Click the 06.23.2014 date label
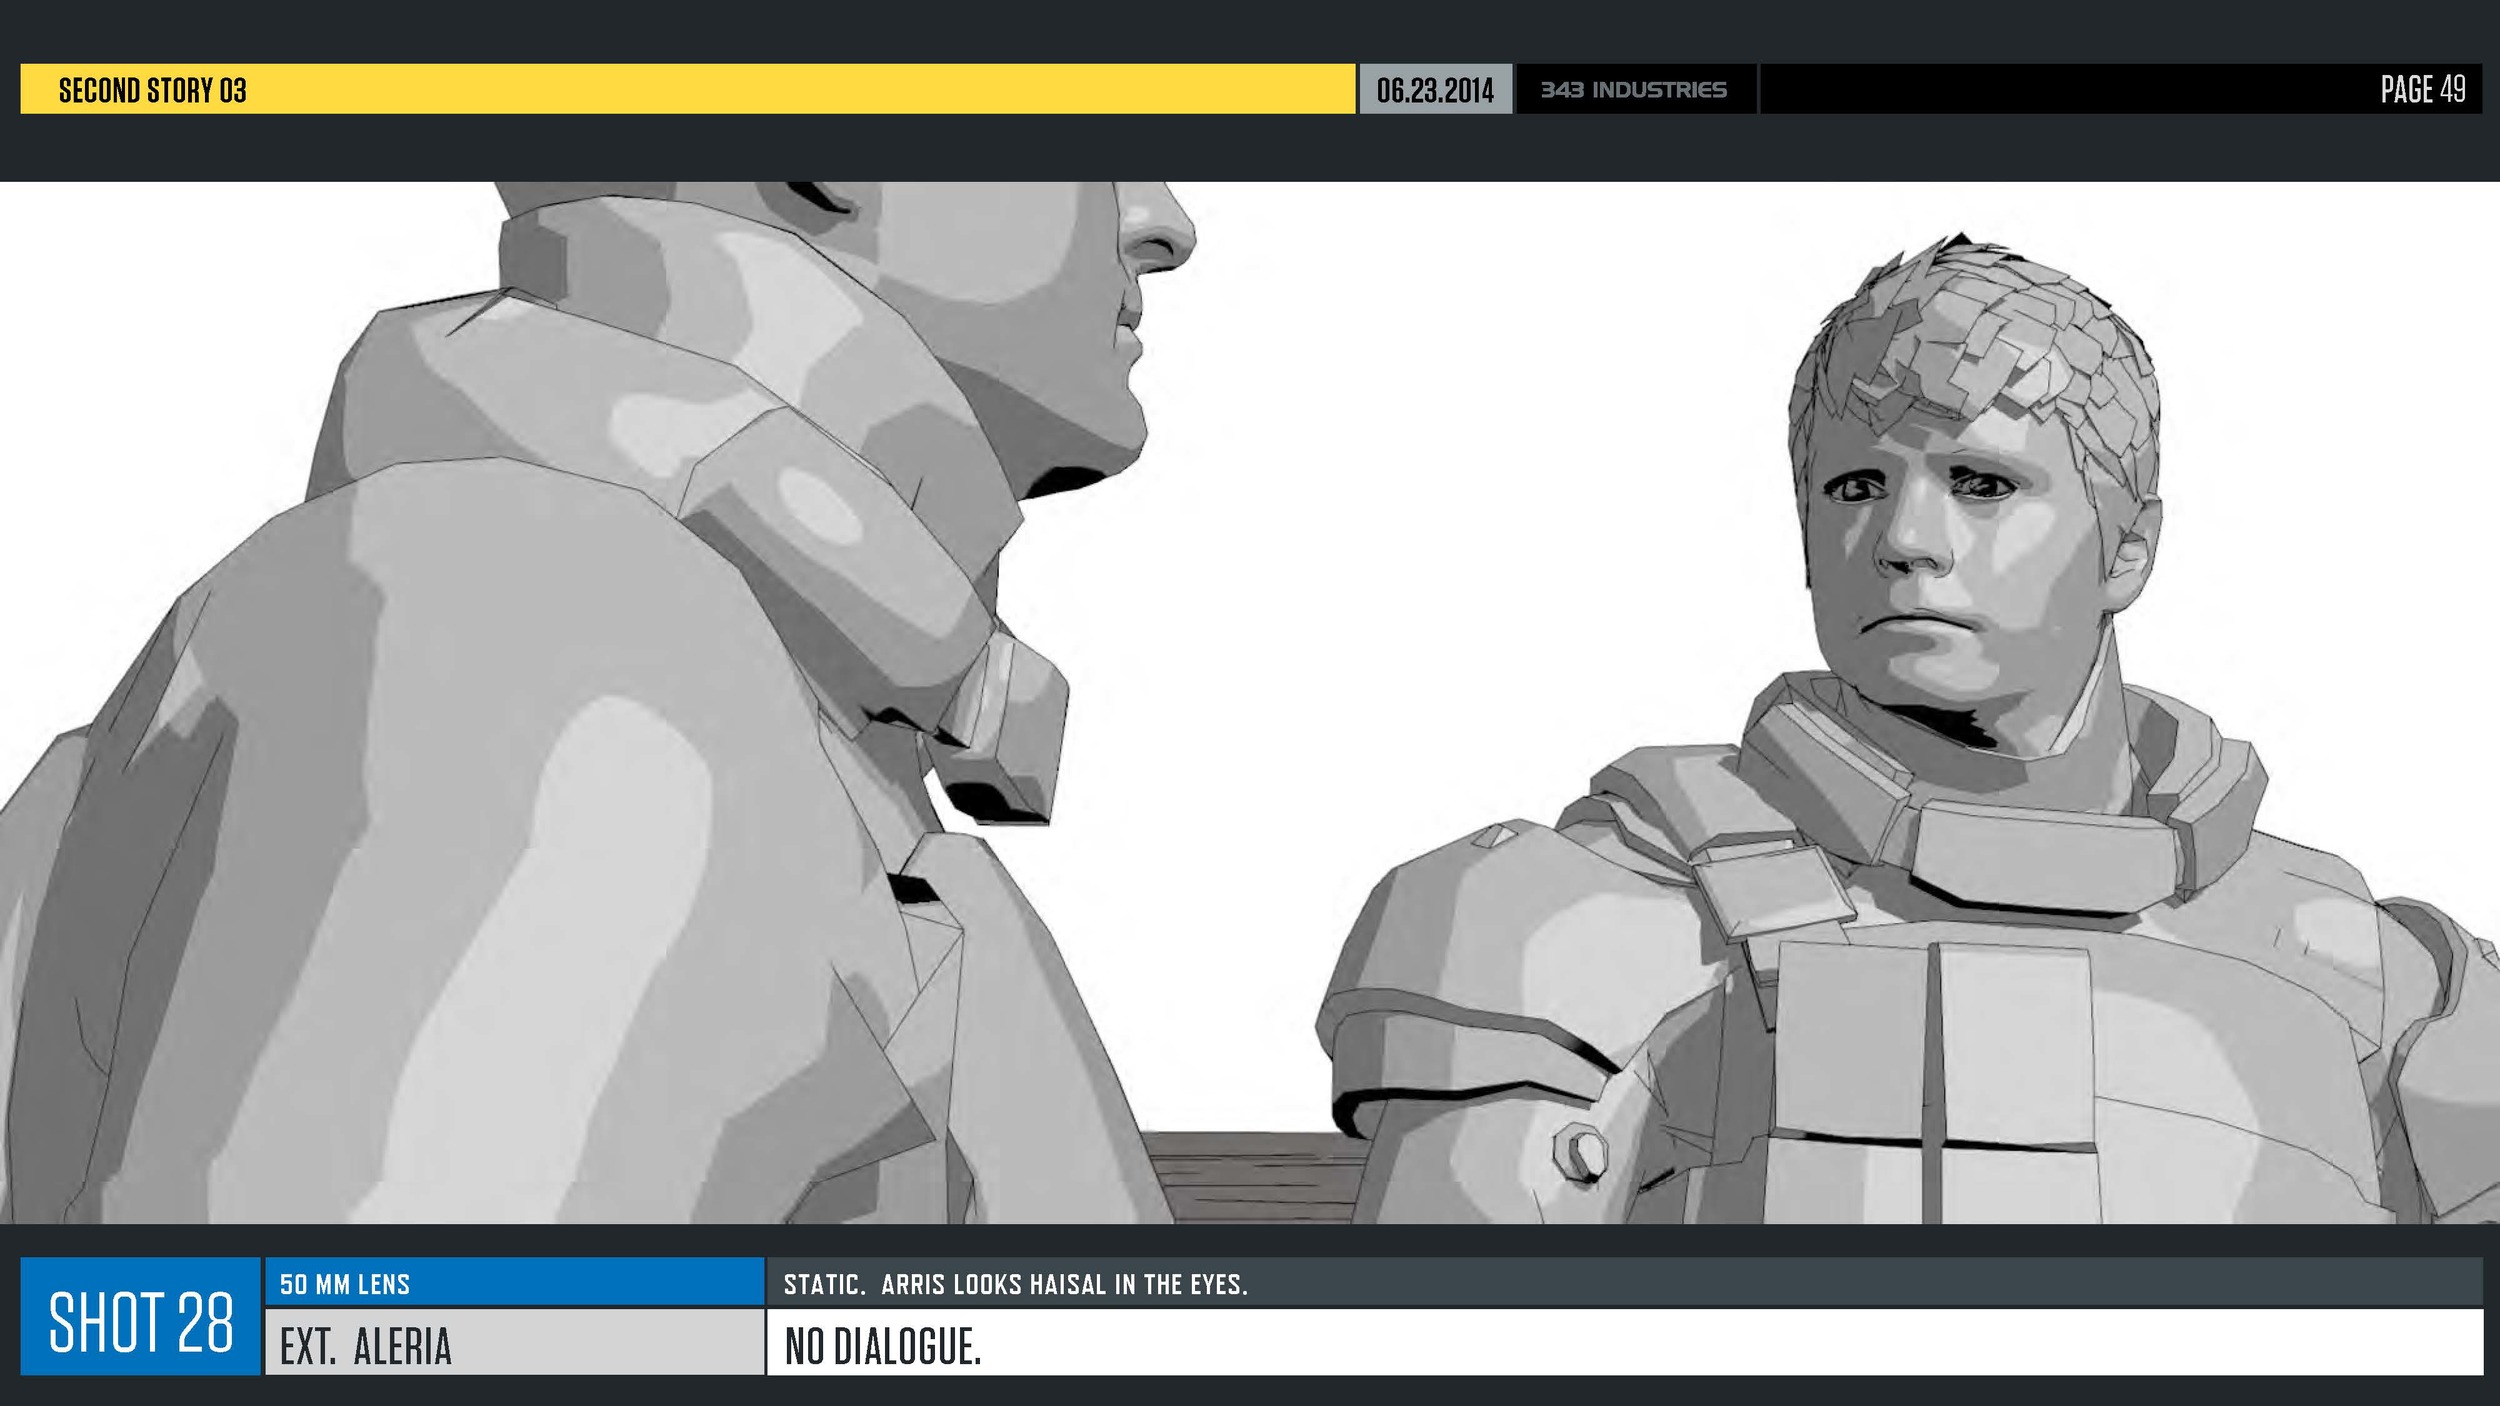Screen dimensions: 2500x1406 1434,90
